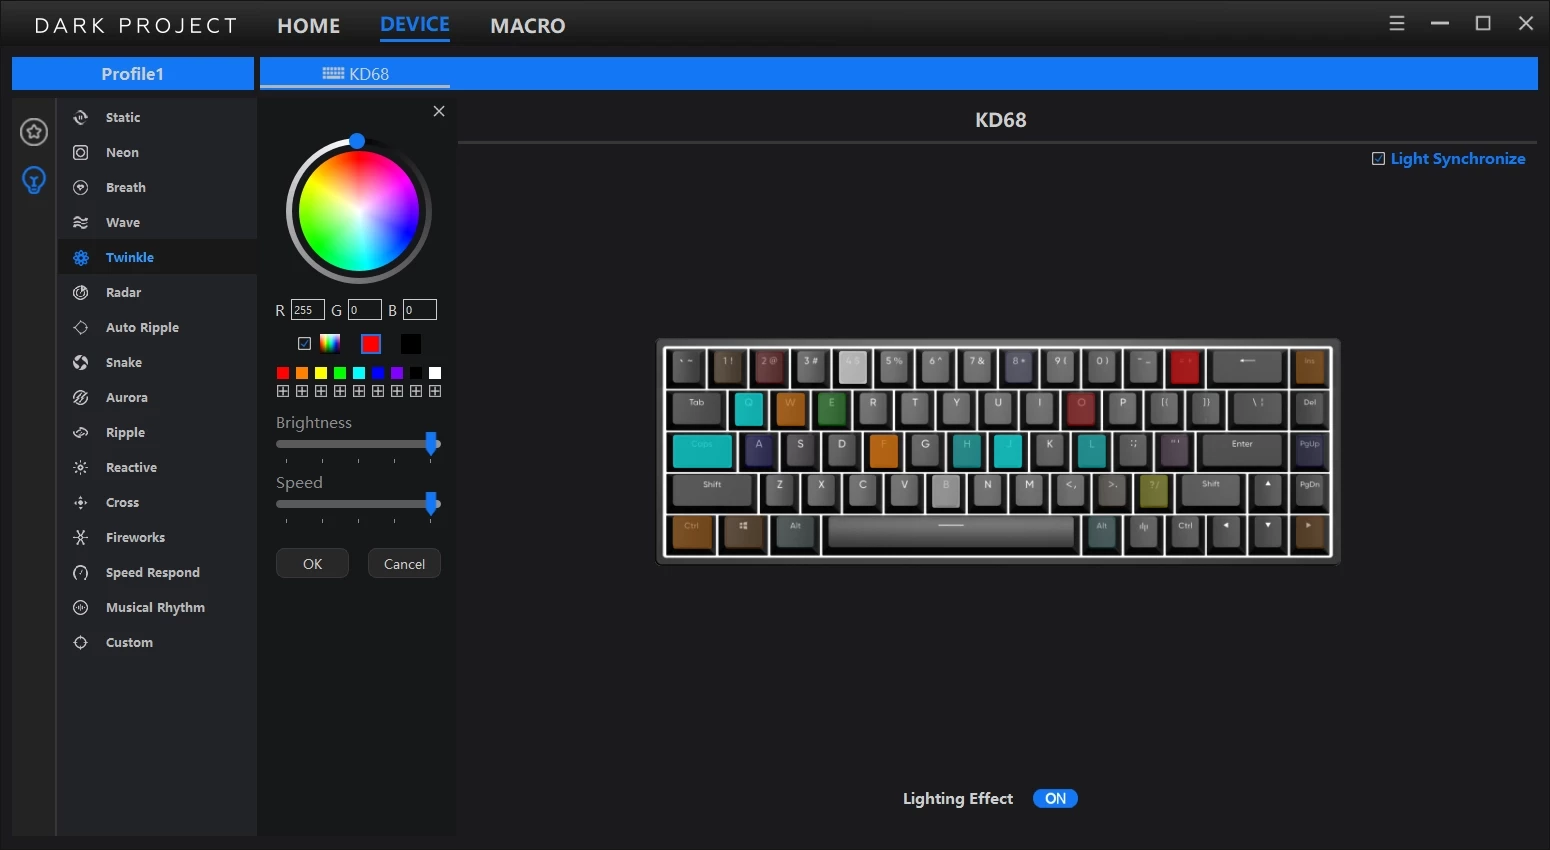Open the DEVICE tab
Viewport: 1550px width, 850px height.
point(415,25)
